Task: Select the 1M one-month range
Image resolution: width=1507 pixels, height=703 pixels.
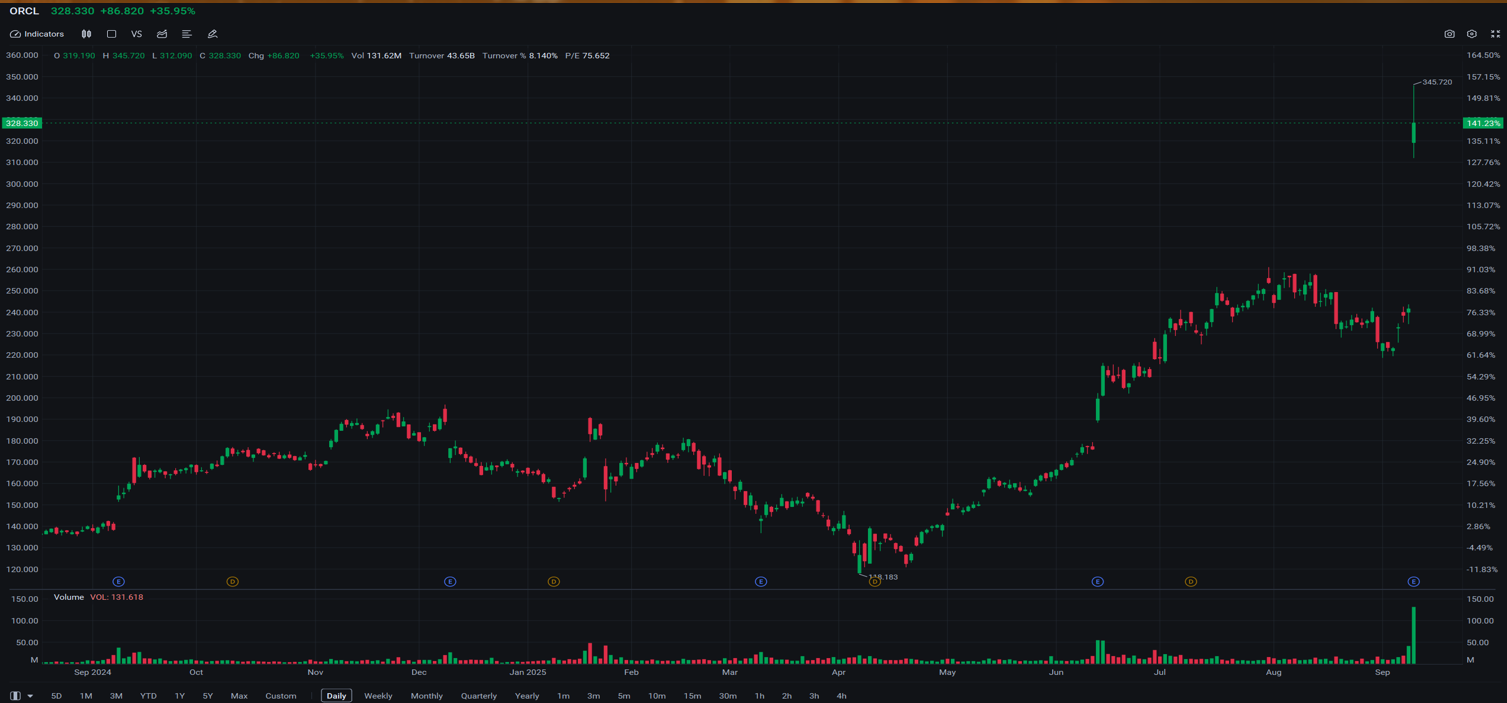Action: (x=86, y=696)
